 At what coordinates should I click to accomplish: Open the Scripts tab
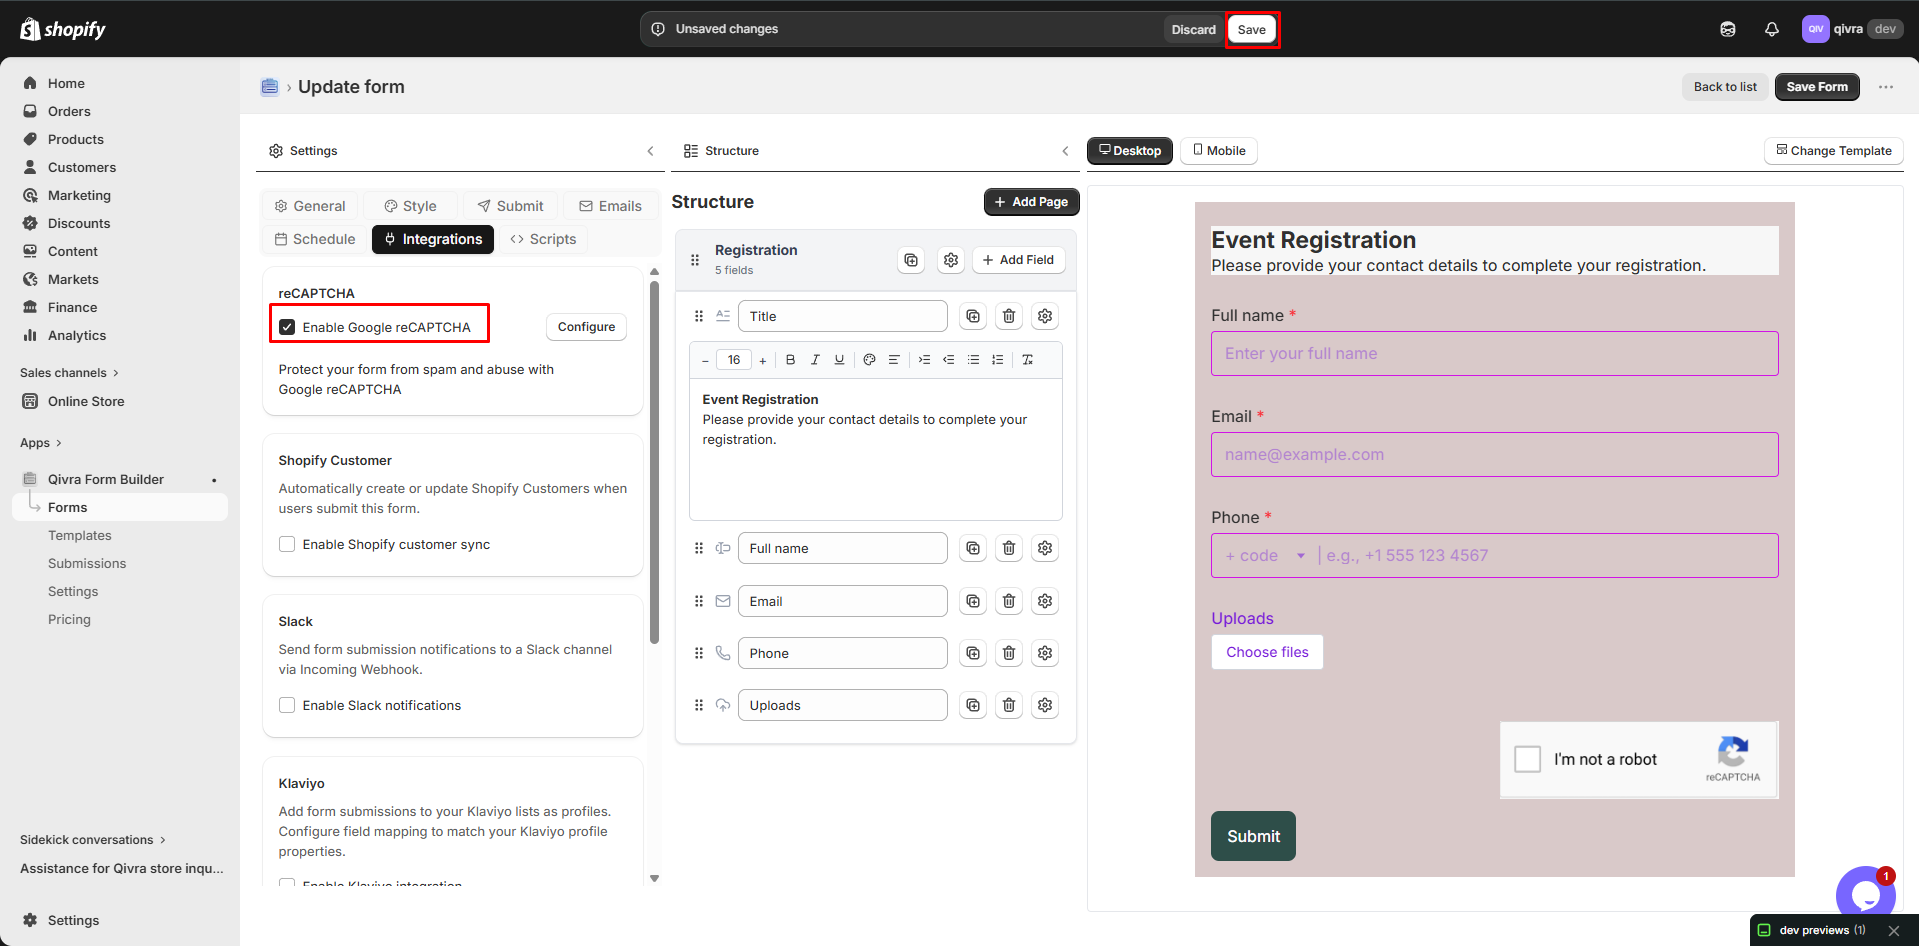(x=543, y=239)
